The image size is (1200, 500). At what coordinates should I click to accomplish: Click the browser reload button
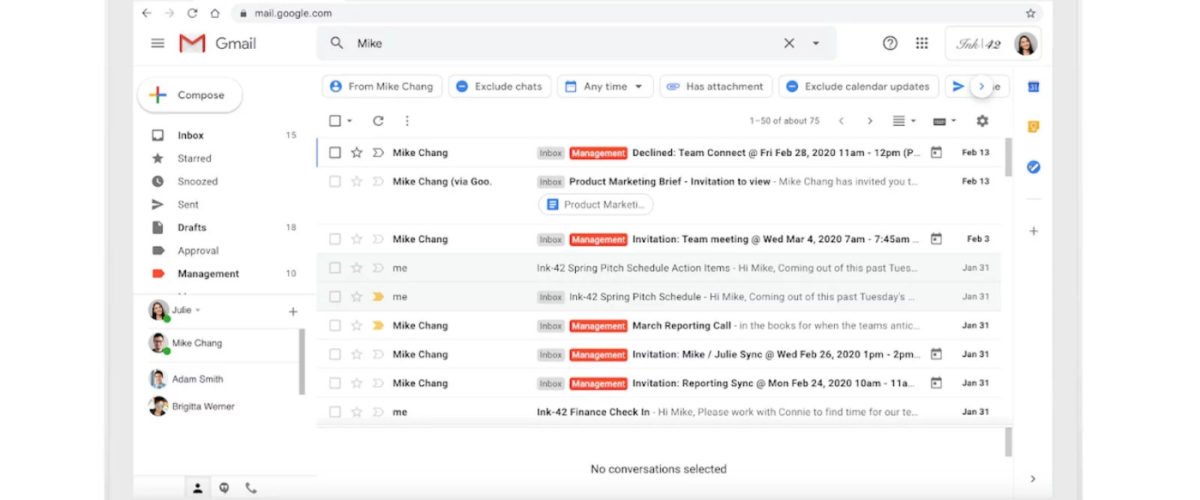[193, 13]
